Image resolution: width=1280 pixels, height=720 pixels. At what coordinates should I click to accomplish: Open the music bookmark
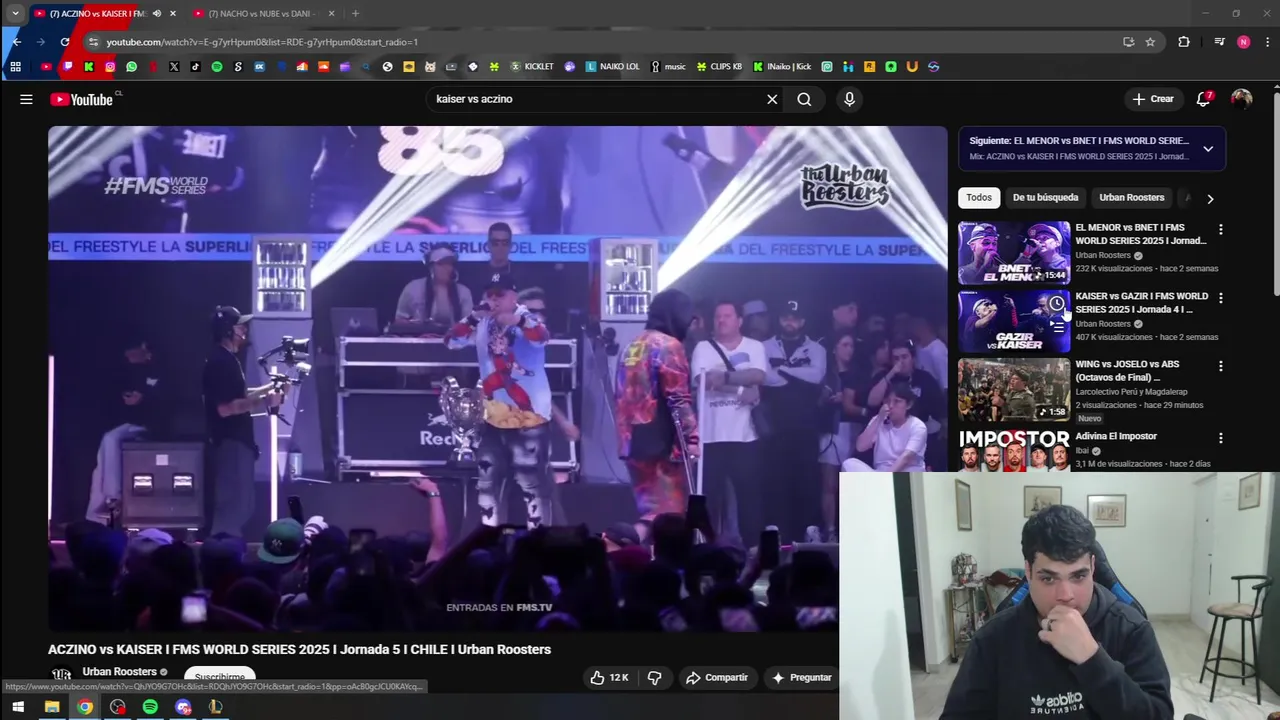coord(668,67)
